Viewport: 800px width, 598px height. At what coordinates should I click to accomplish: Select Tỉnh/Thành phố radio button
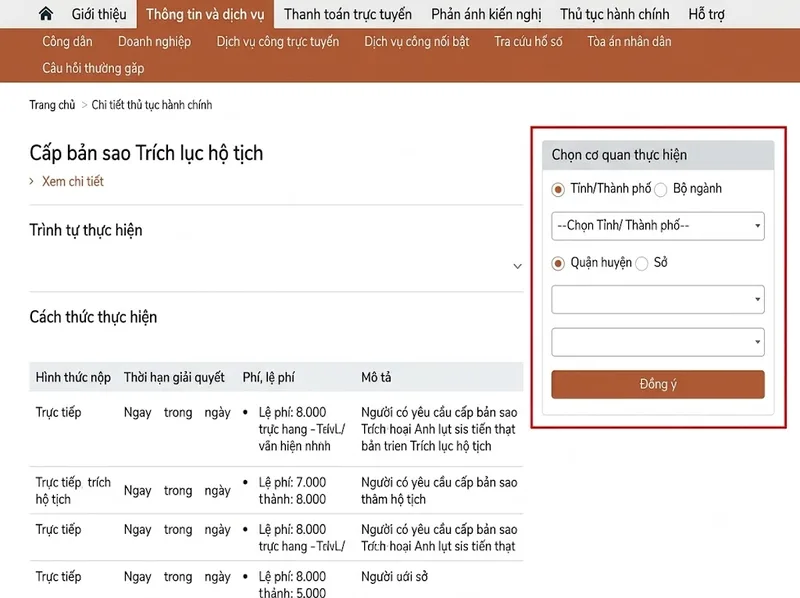(558, 189)
